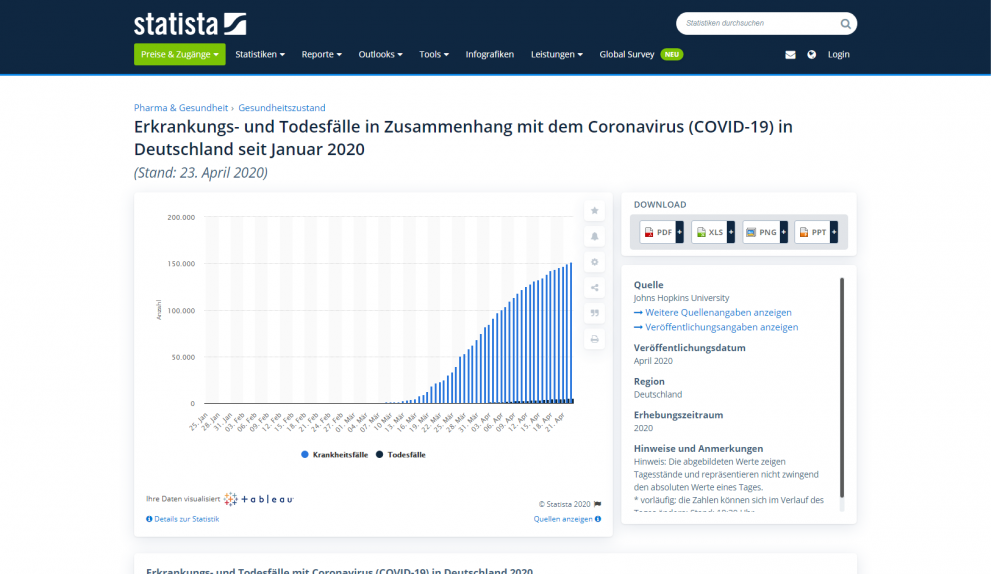
Task: Open the Statistiken dropdown menu
Action: coord(260,54)
